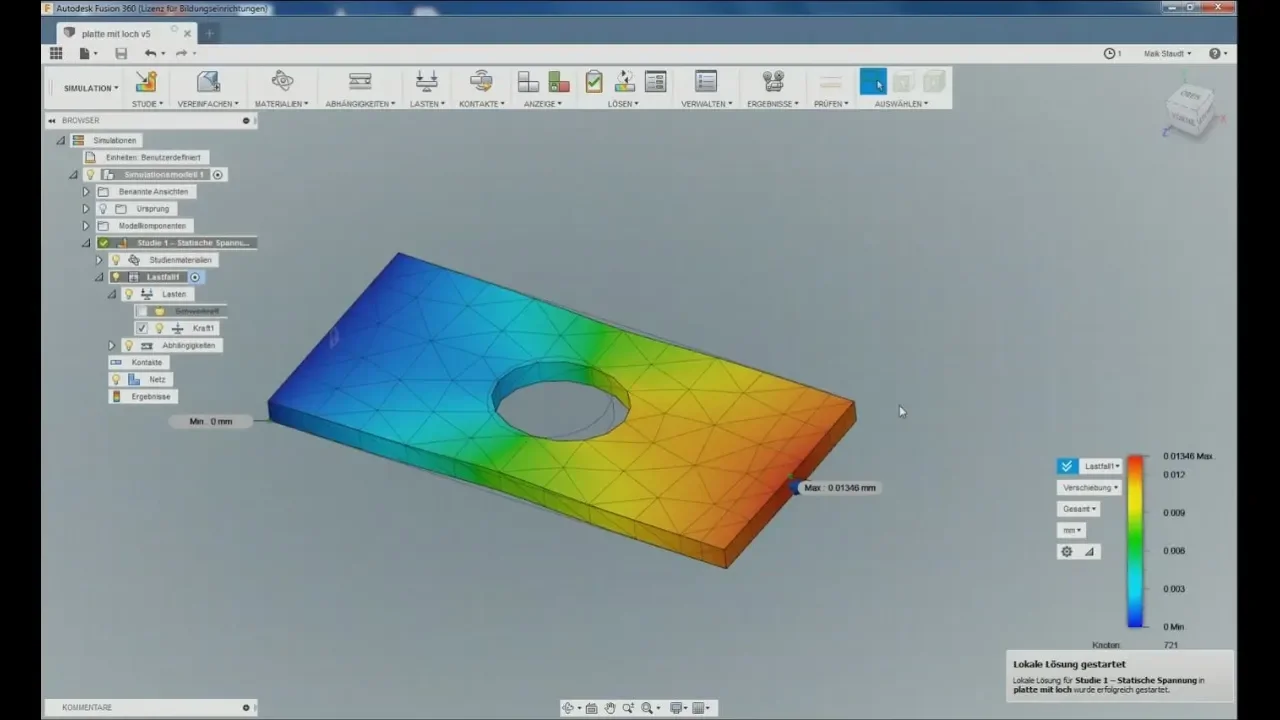Click the Kontakte automatic contacts icon
The height and width of the screenshot is (720, 1280).
pos(481,81)
